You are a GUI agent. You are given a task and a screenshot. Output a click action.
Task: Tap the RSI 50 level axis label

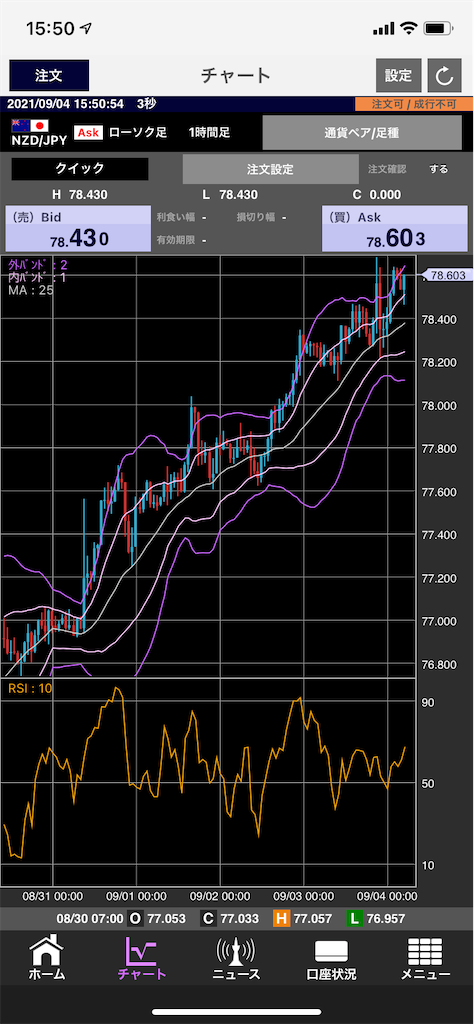pos(427,783)
